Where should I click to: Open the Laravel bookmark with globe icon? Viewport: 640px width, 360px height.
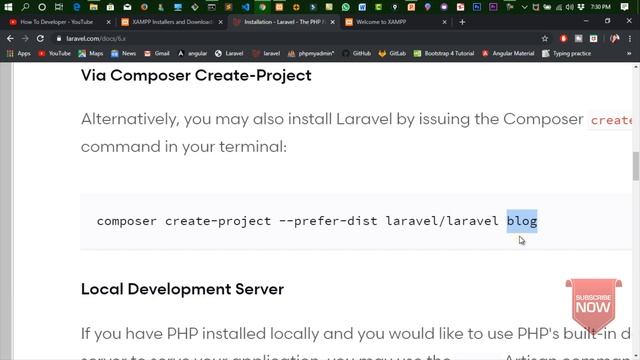[229, 53]
